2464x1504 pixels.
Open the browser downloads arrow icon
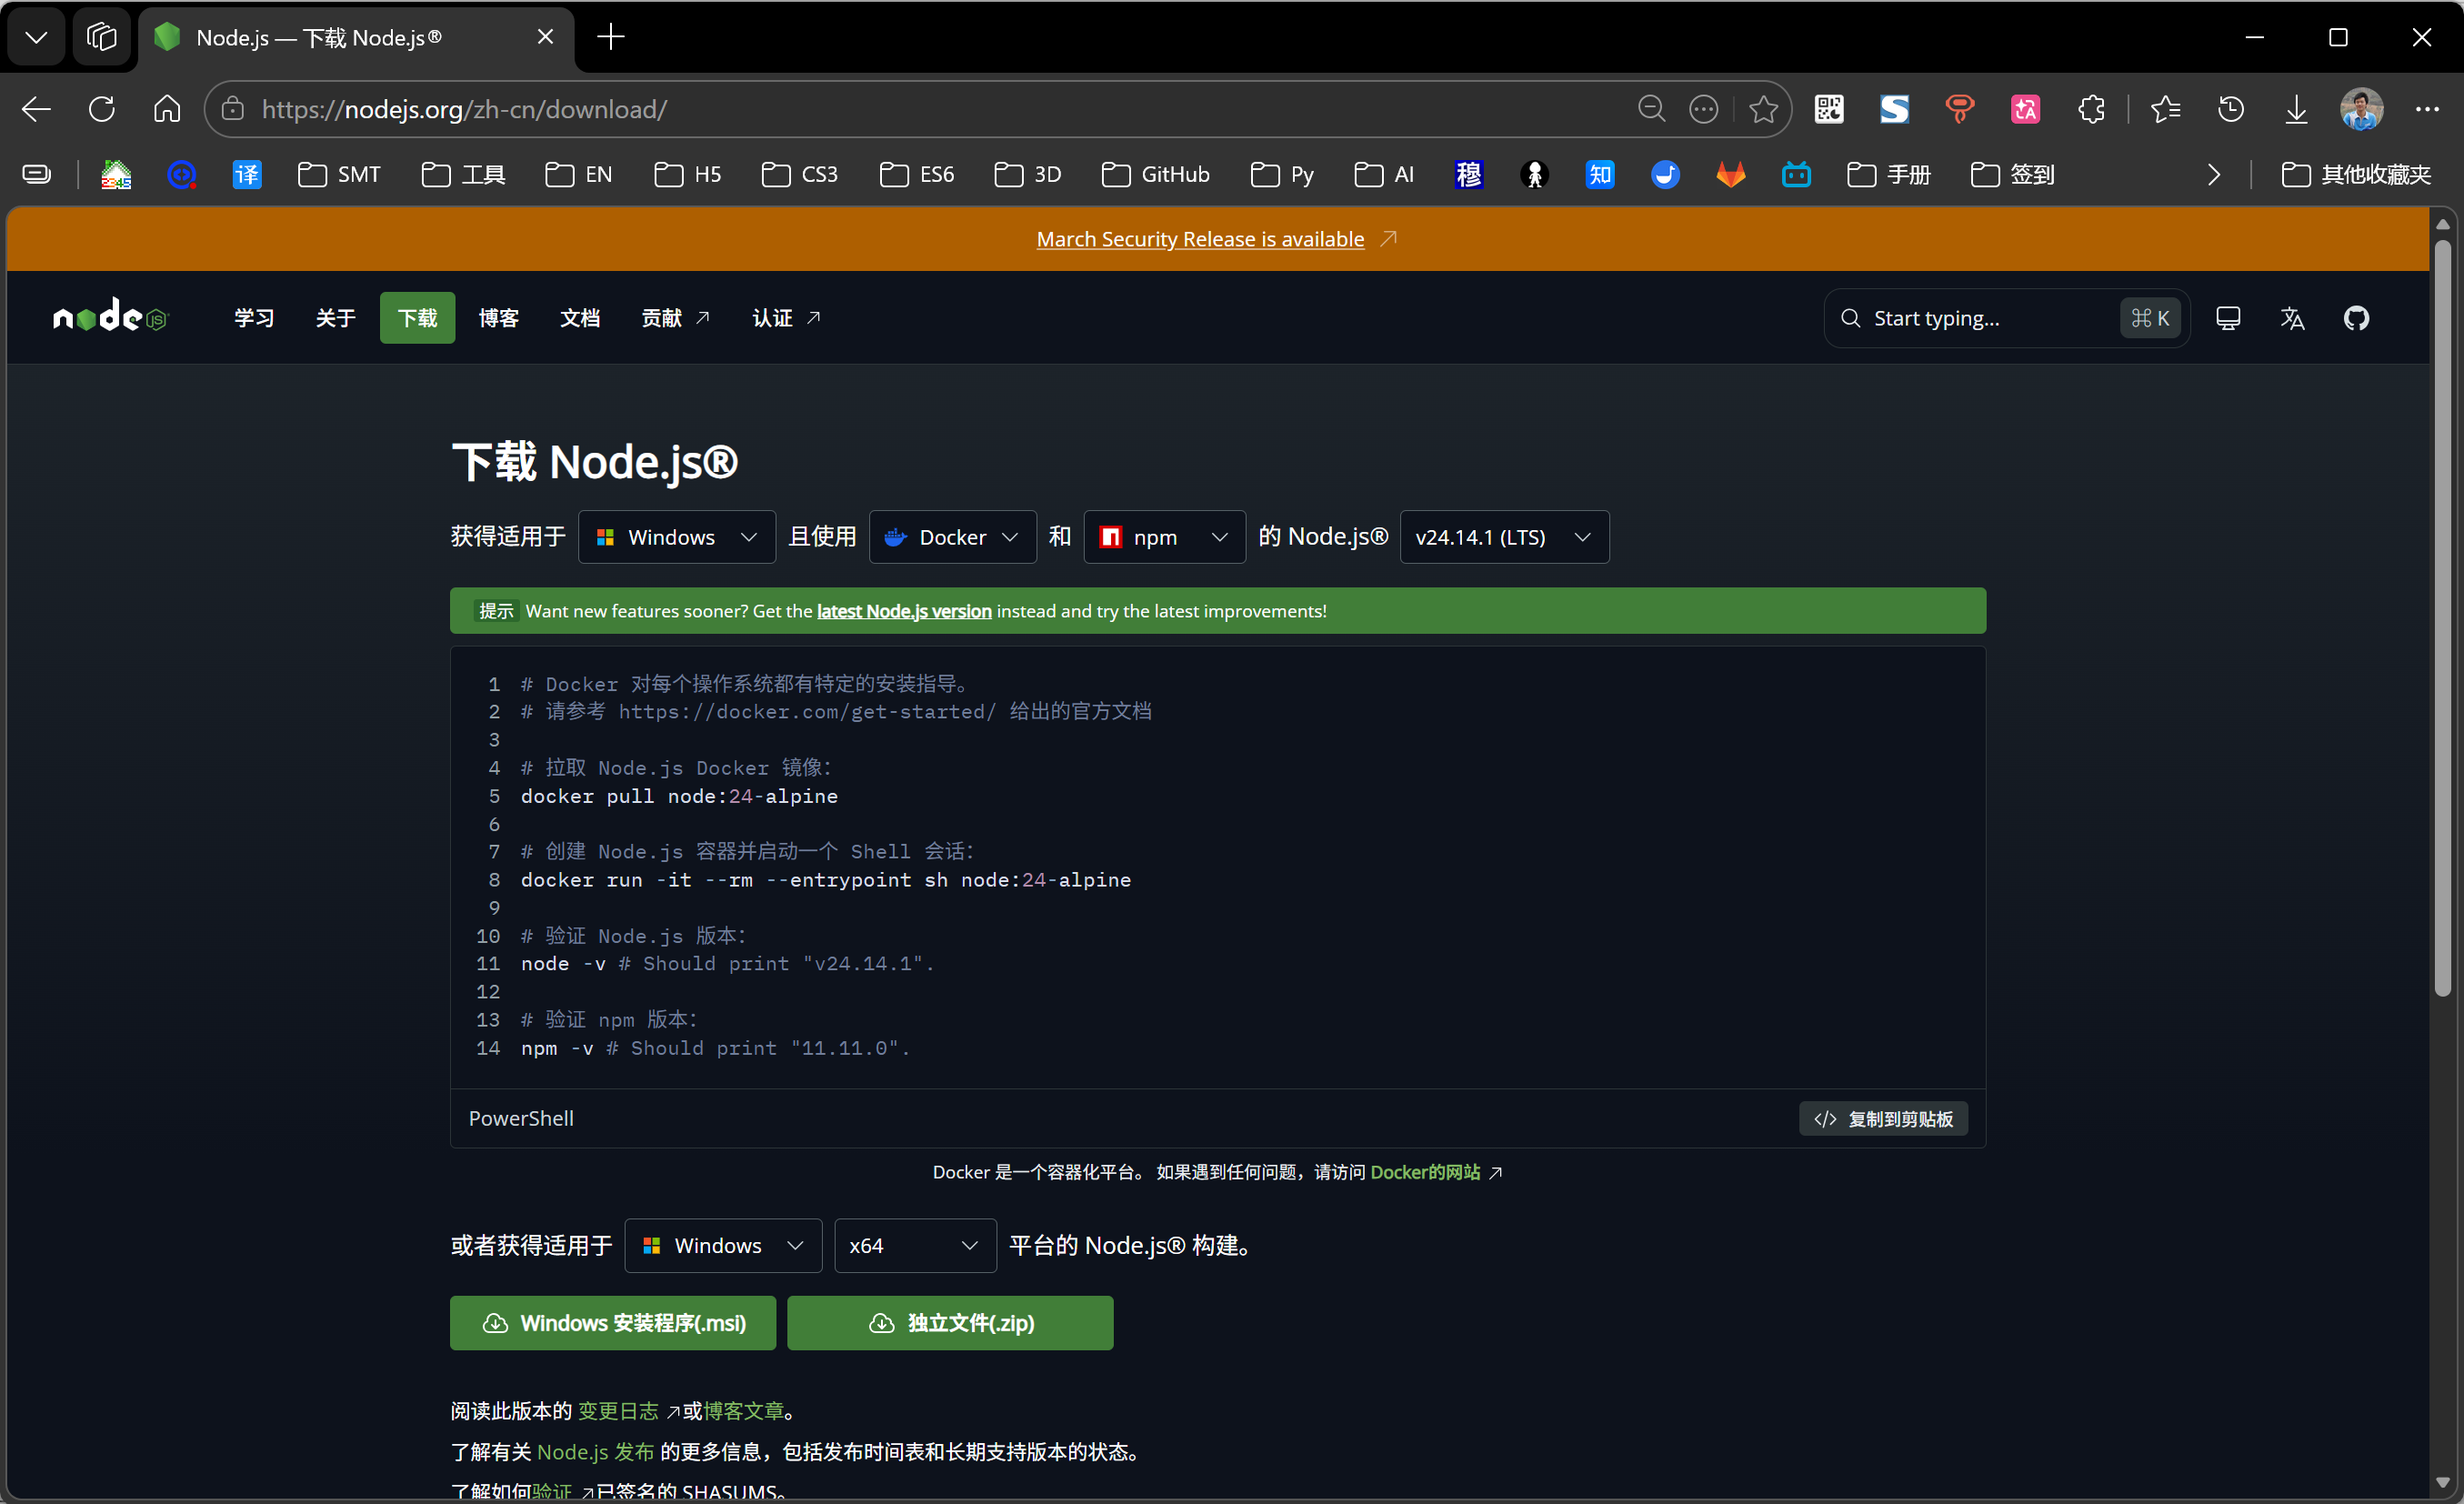pos(2296,109)
